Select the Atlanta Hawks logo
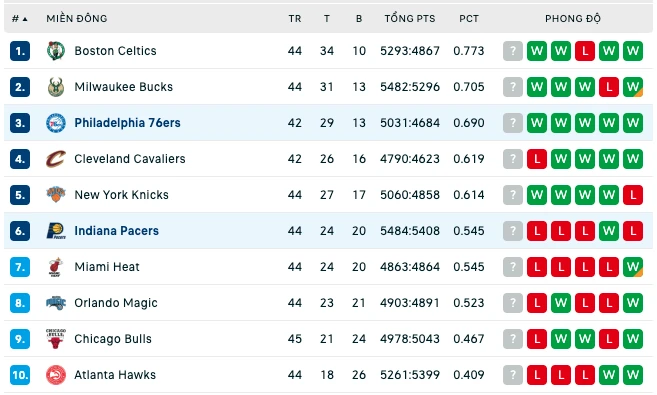The height and width of the screenshot is (395, 657). (56, 375)
